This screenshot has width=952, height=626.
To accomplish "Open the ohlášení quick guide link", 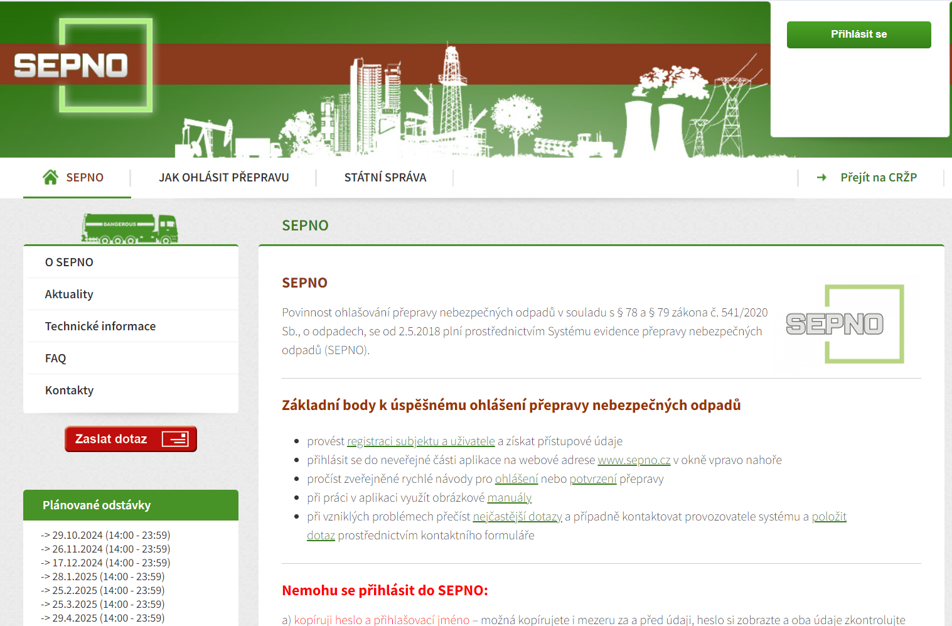I will [516, 478].
